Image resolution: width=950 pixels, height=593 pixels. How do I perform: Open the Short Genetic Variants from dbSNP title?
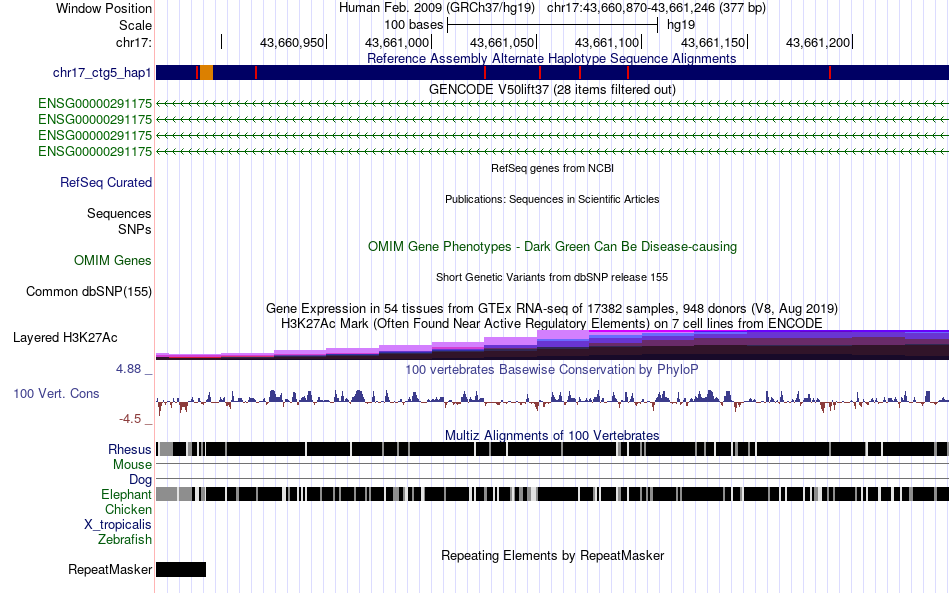(552, 277)
